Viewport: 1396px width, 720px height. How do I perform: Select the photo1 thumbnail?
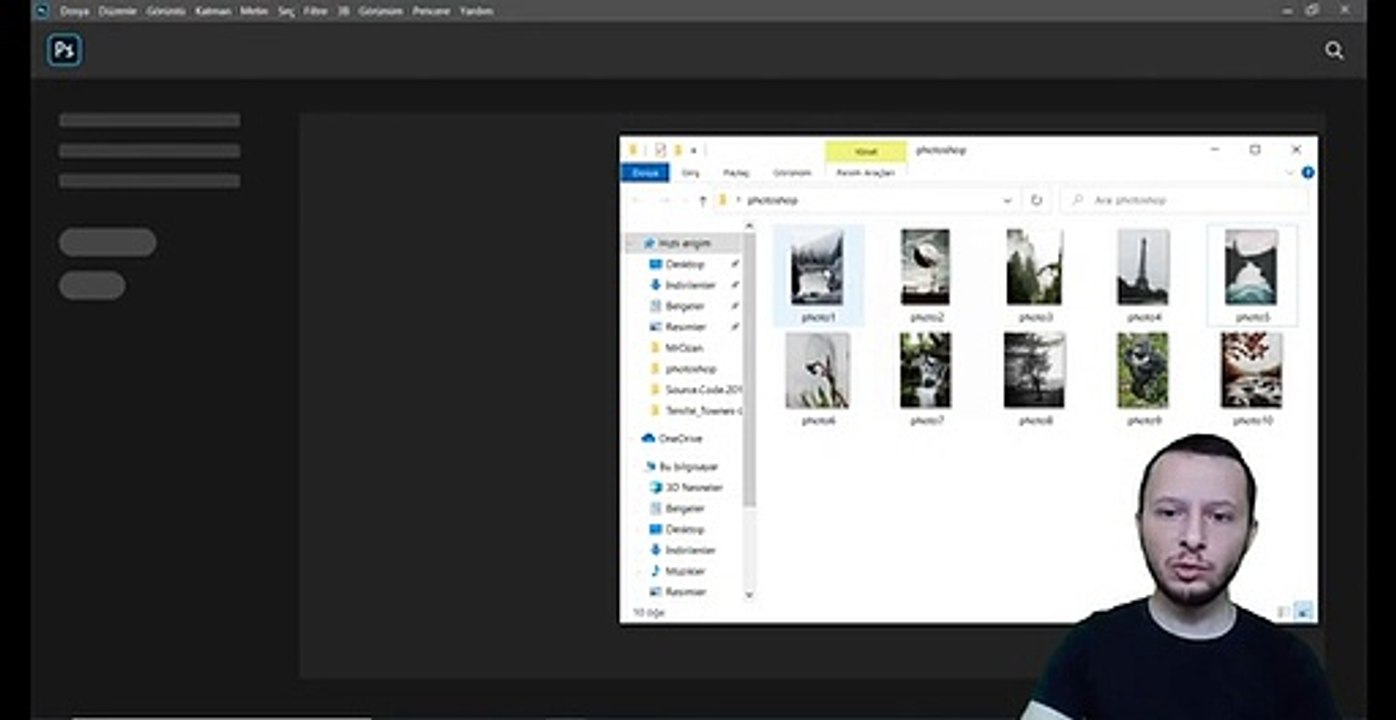(817, 267)
